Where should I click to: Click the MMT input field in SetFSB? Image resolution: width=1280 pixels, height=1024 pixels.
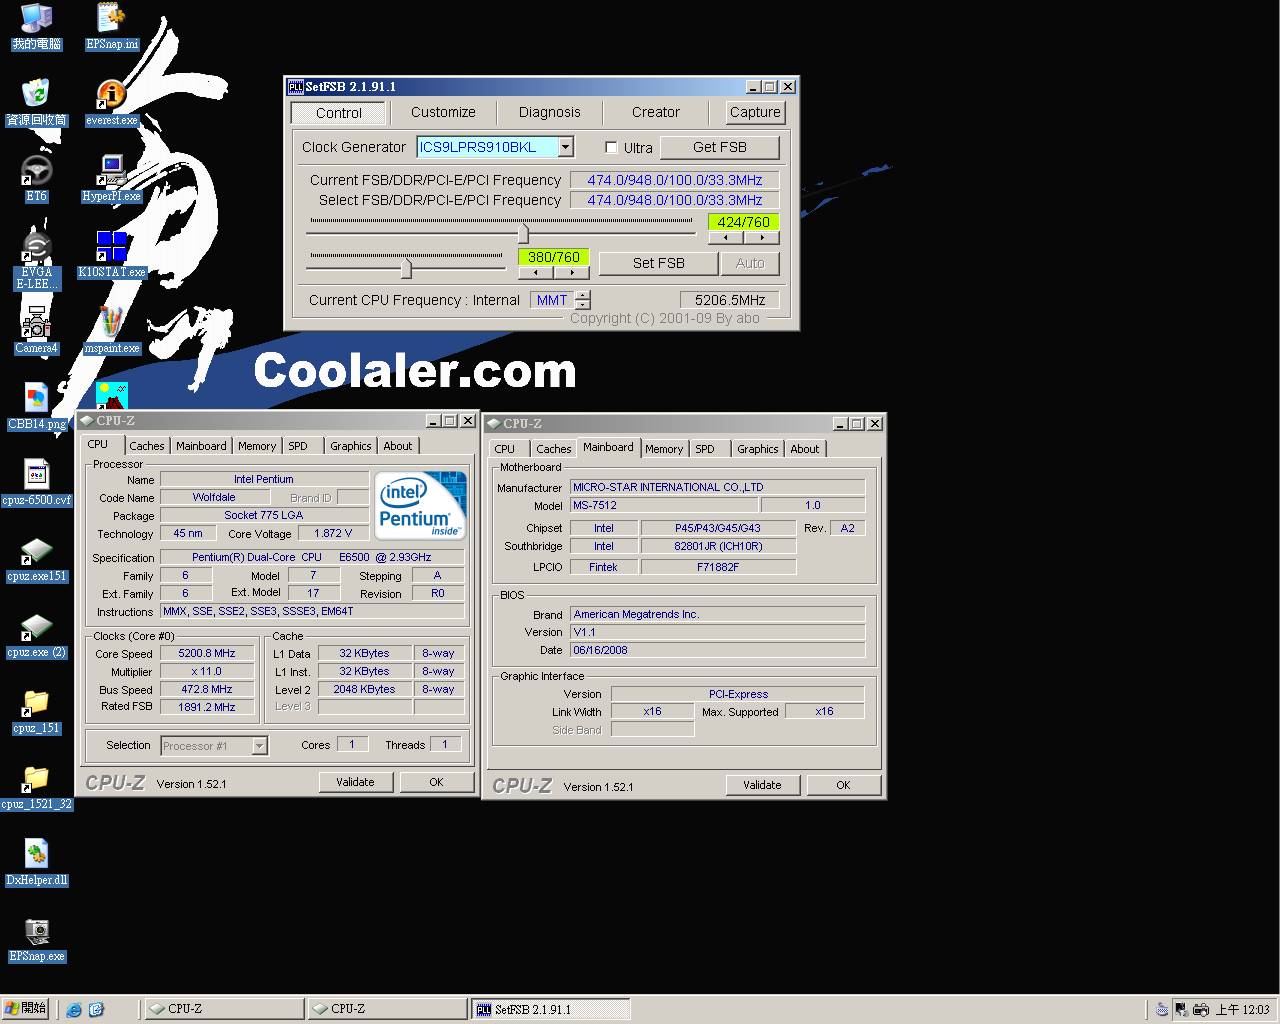552,300
